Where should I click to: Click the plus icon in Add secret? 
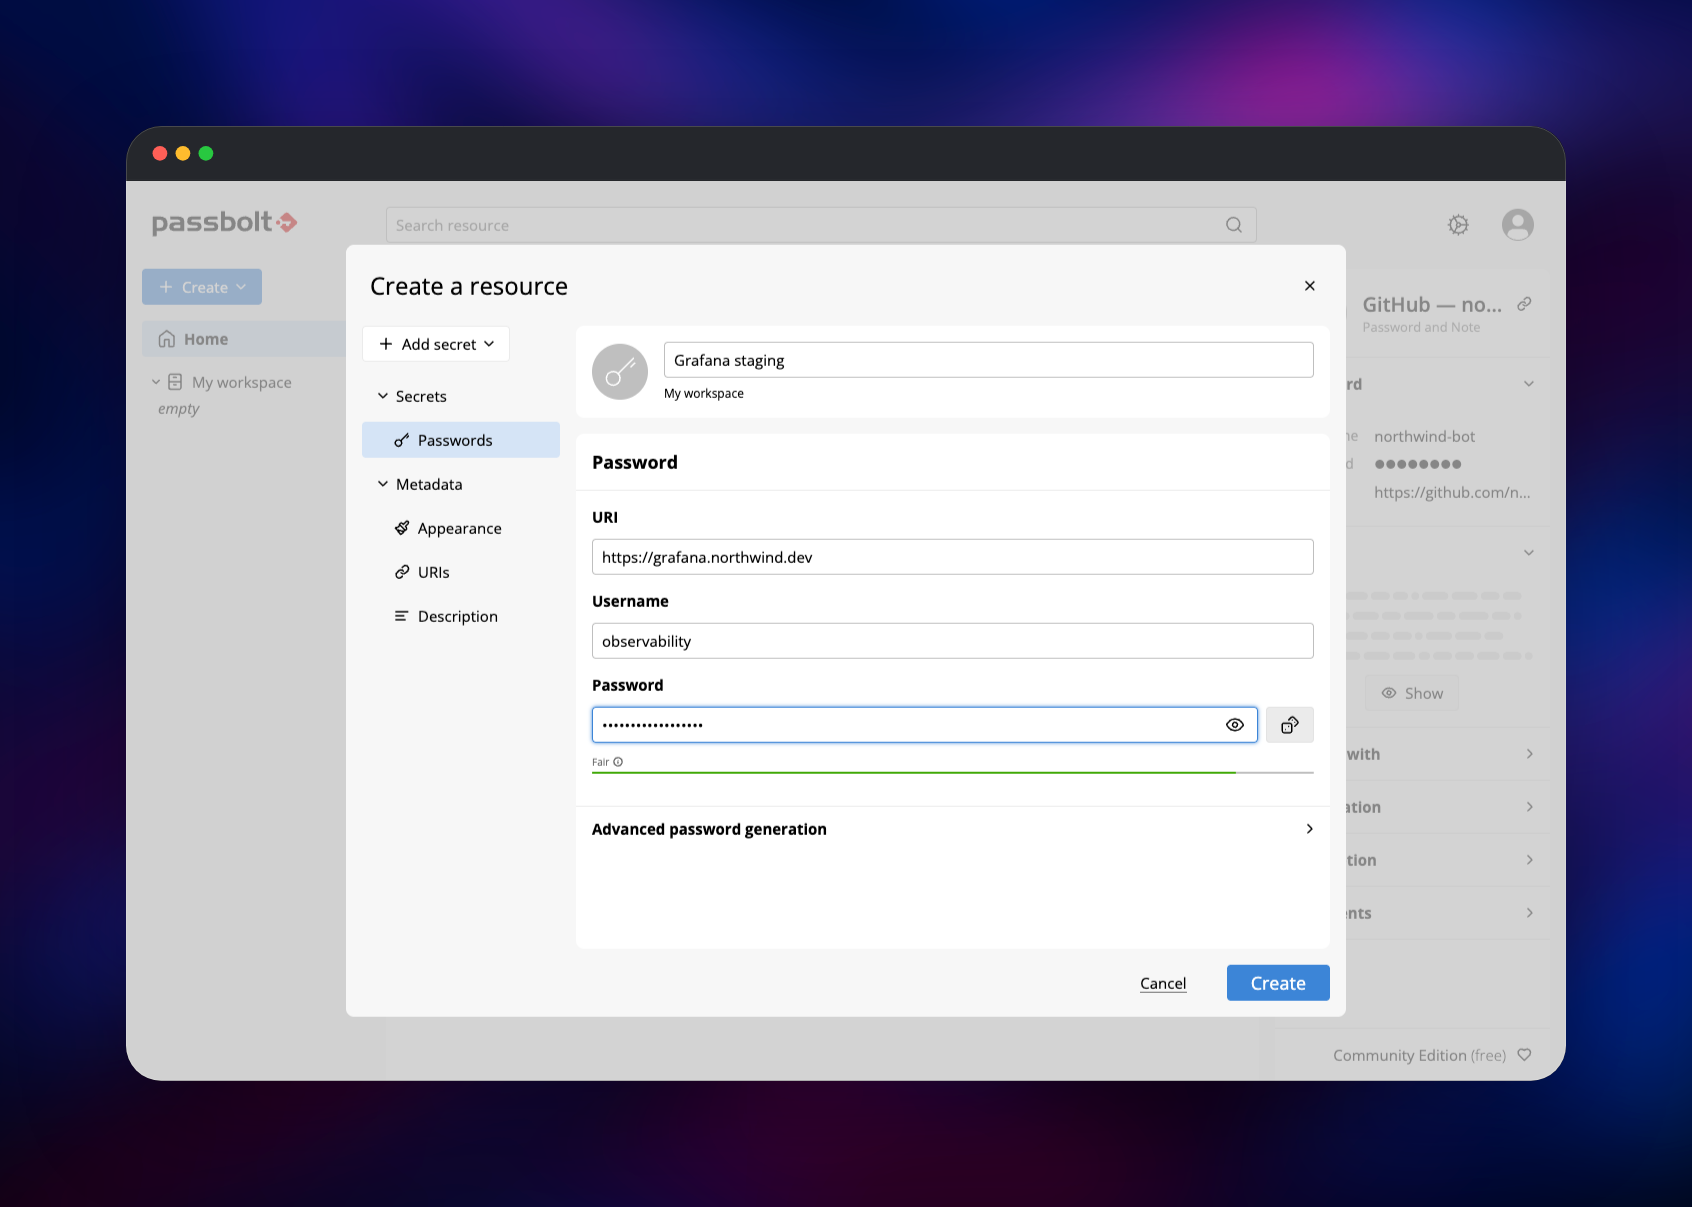[x=386, y=344]
